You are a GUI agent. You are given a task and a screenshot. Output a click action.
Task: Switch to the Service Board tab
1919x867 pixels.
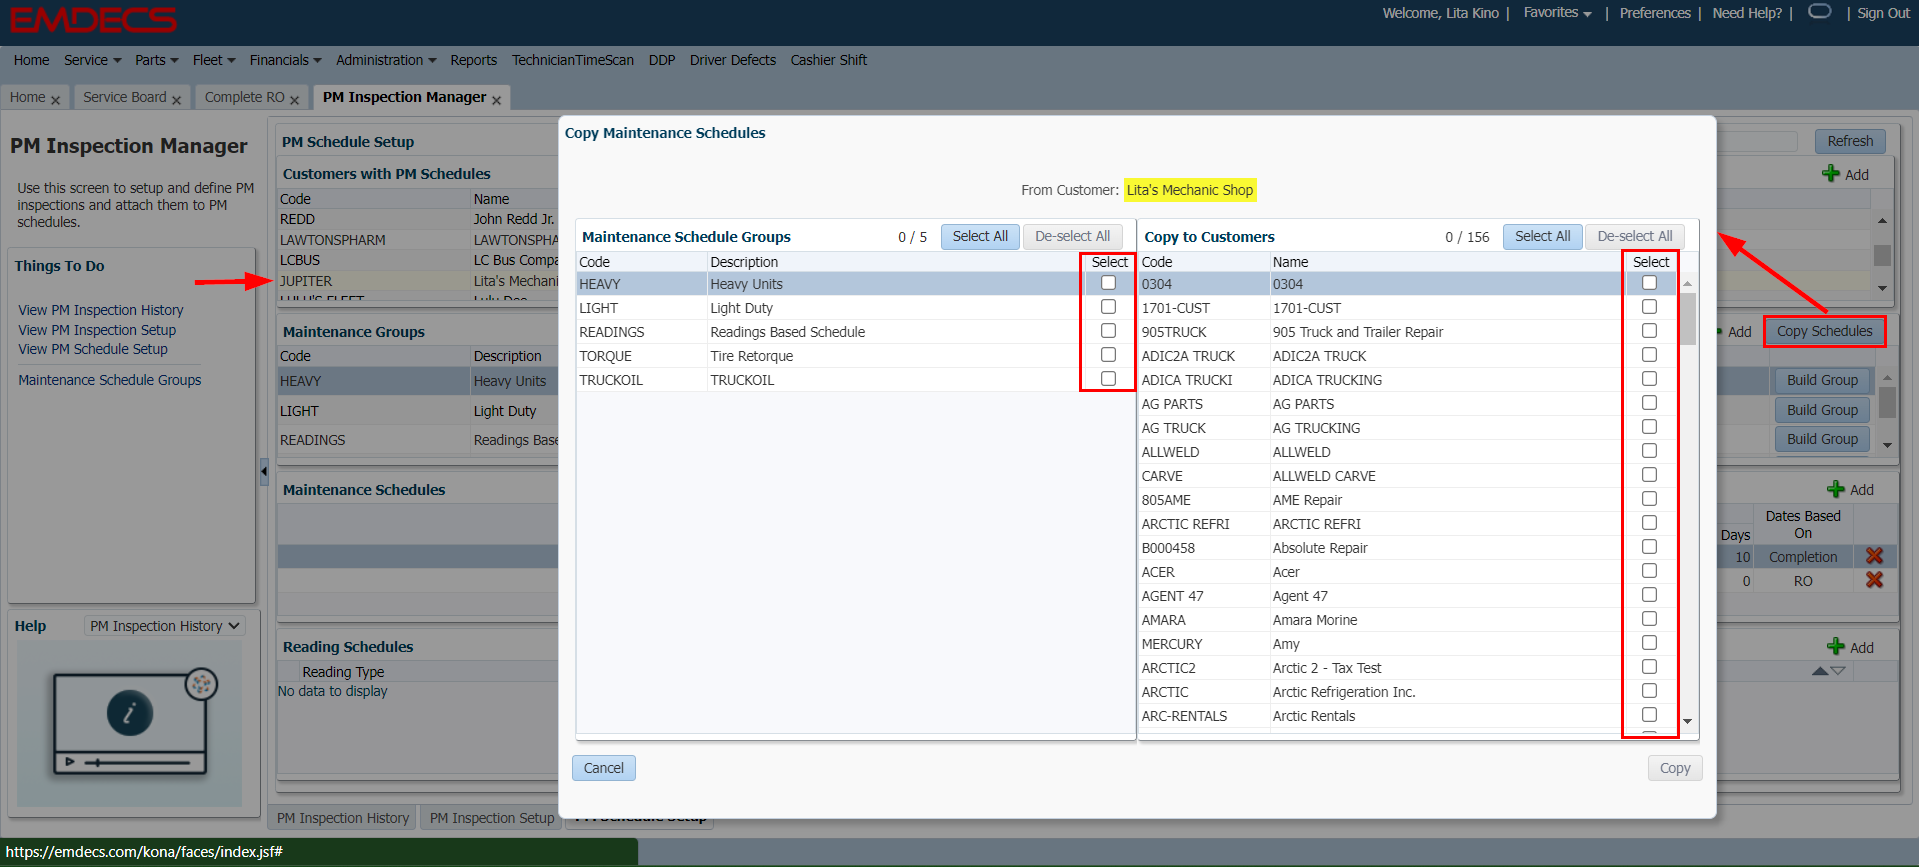[125, 97]
